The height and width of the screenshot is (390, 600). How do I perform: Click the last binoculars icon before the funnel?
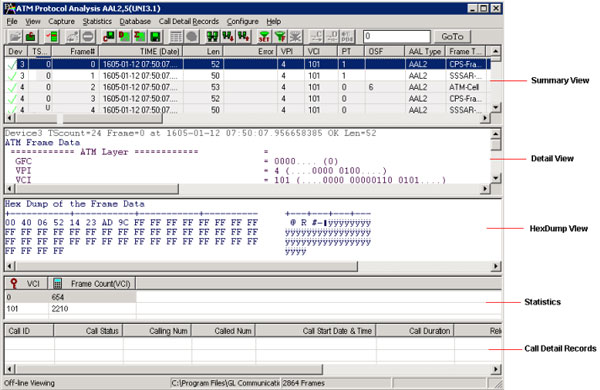pos(243,37)
